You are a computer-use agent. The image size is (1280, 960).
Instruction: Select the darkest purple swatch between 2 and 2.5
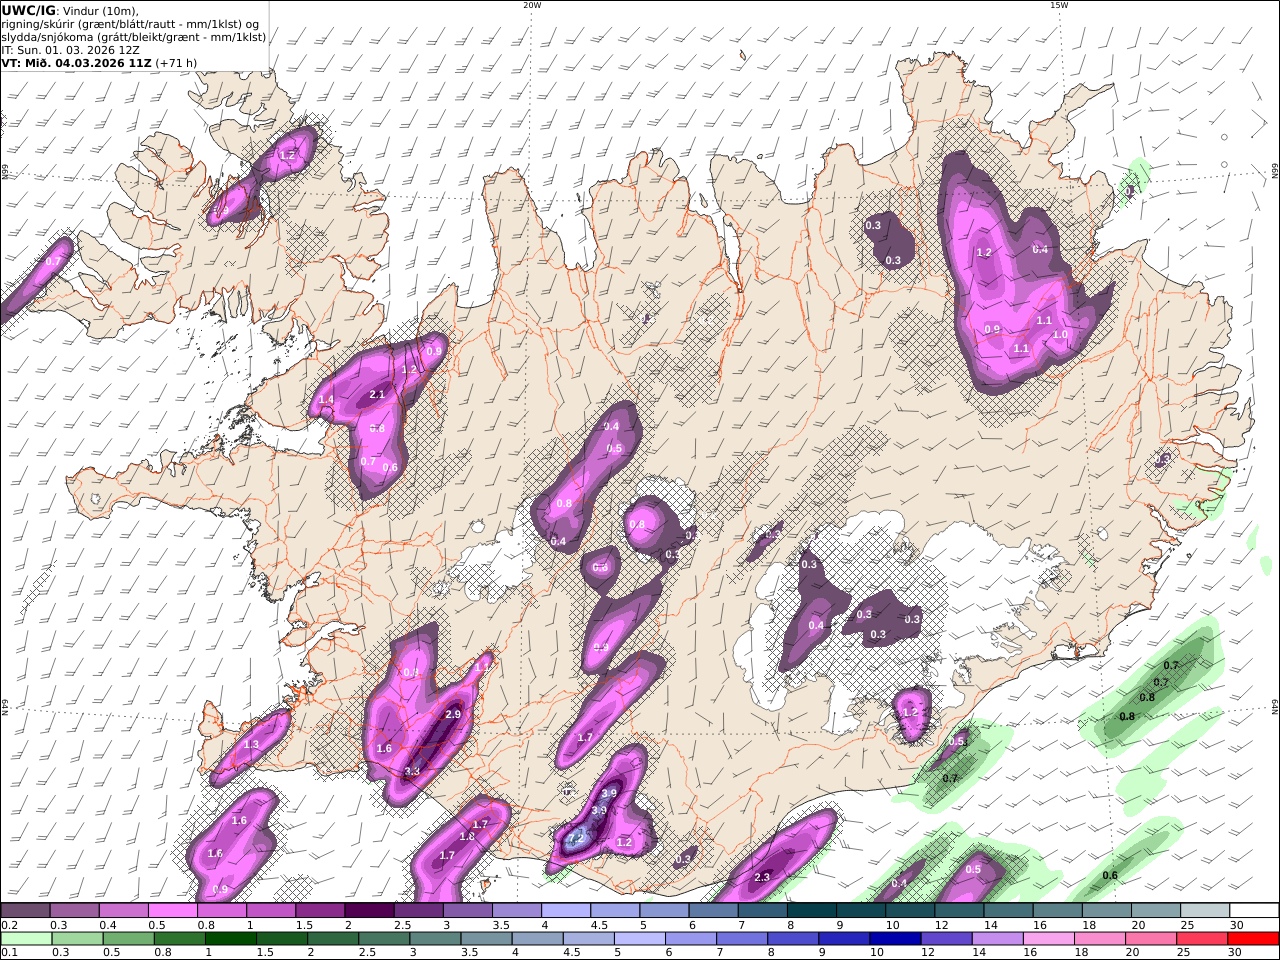pyautogui.click(x=369, y=910)
